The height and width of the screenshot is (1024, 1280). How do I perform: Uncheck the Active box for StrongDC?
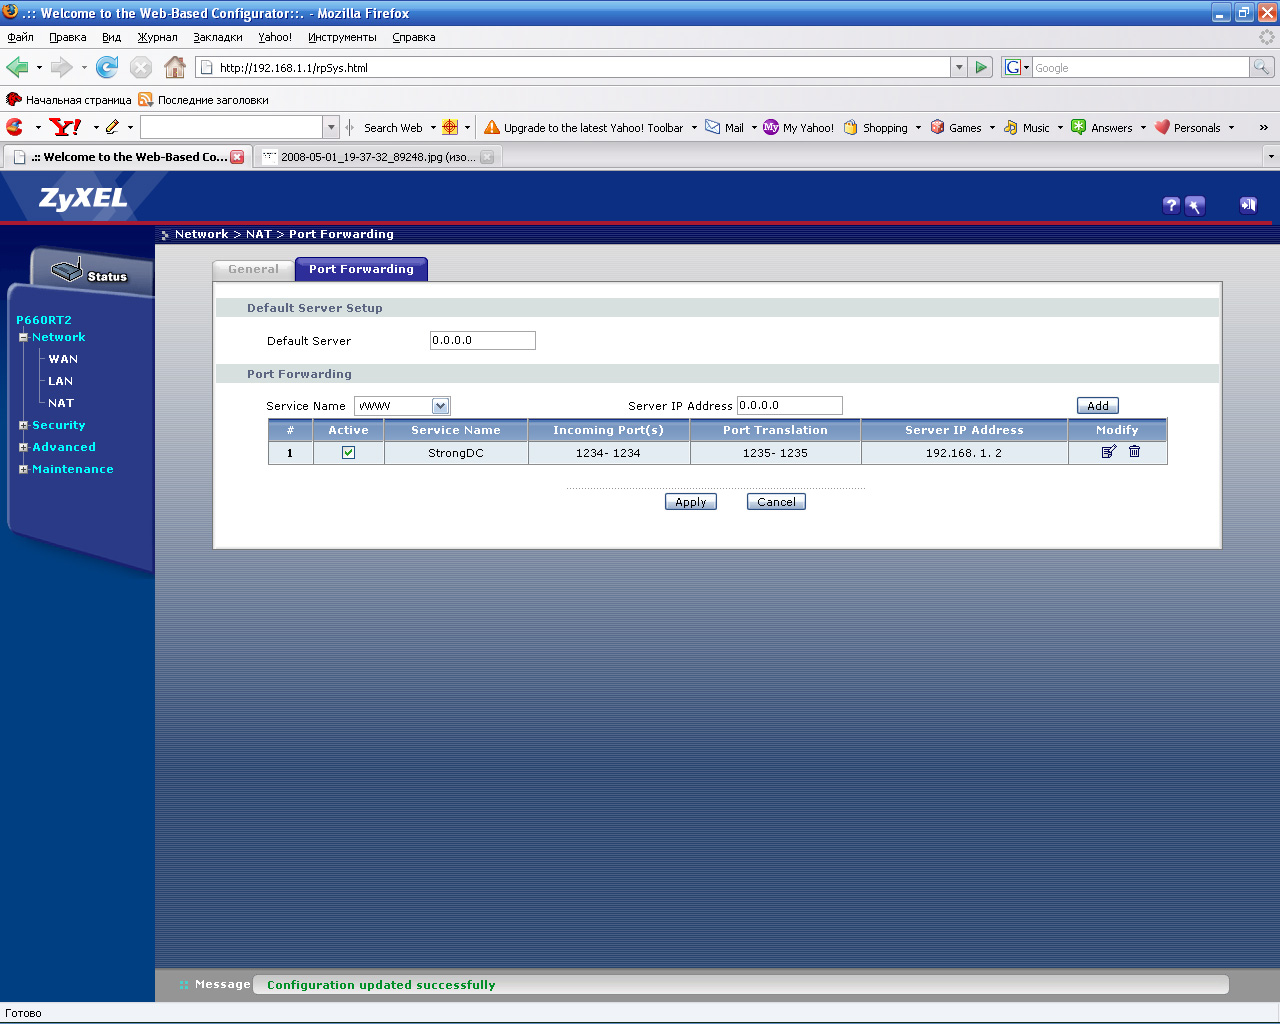coord(348,453)
